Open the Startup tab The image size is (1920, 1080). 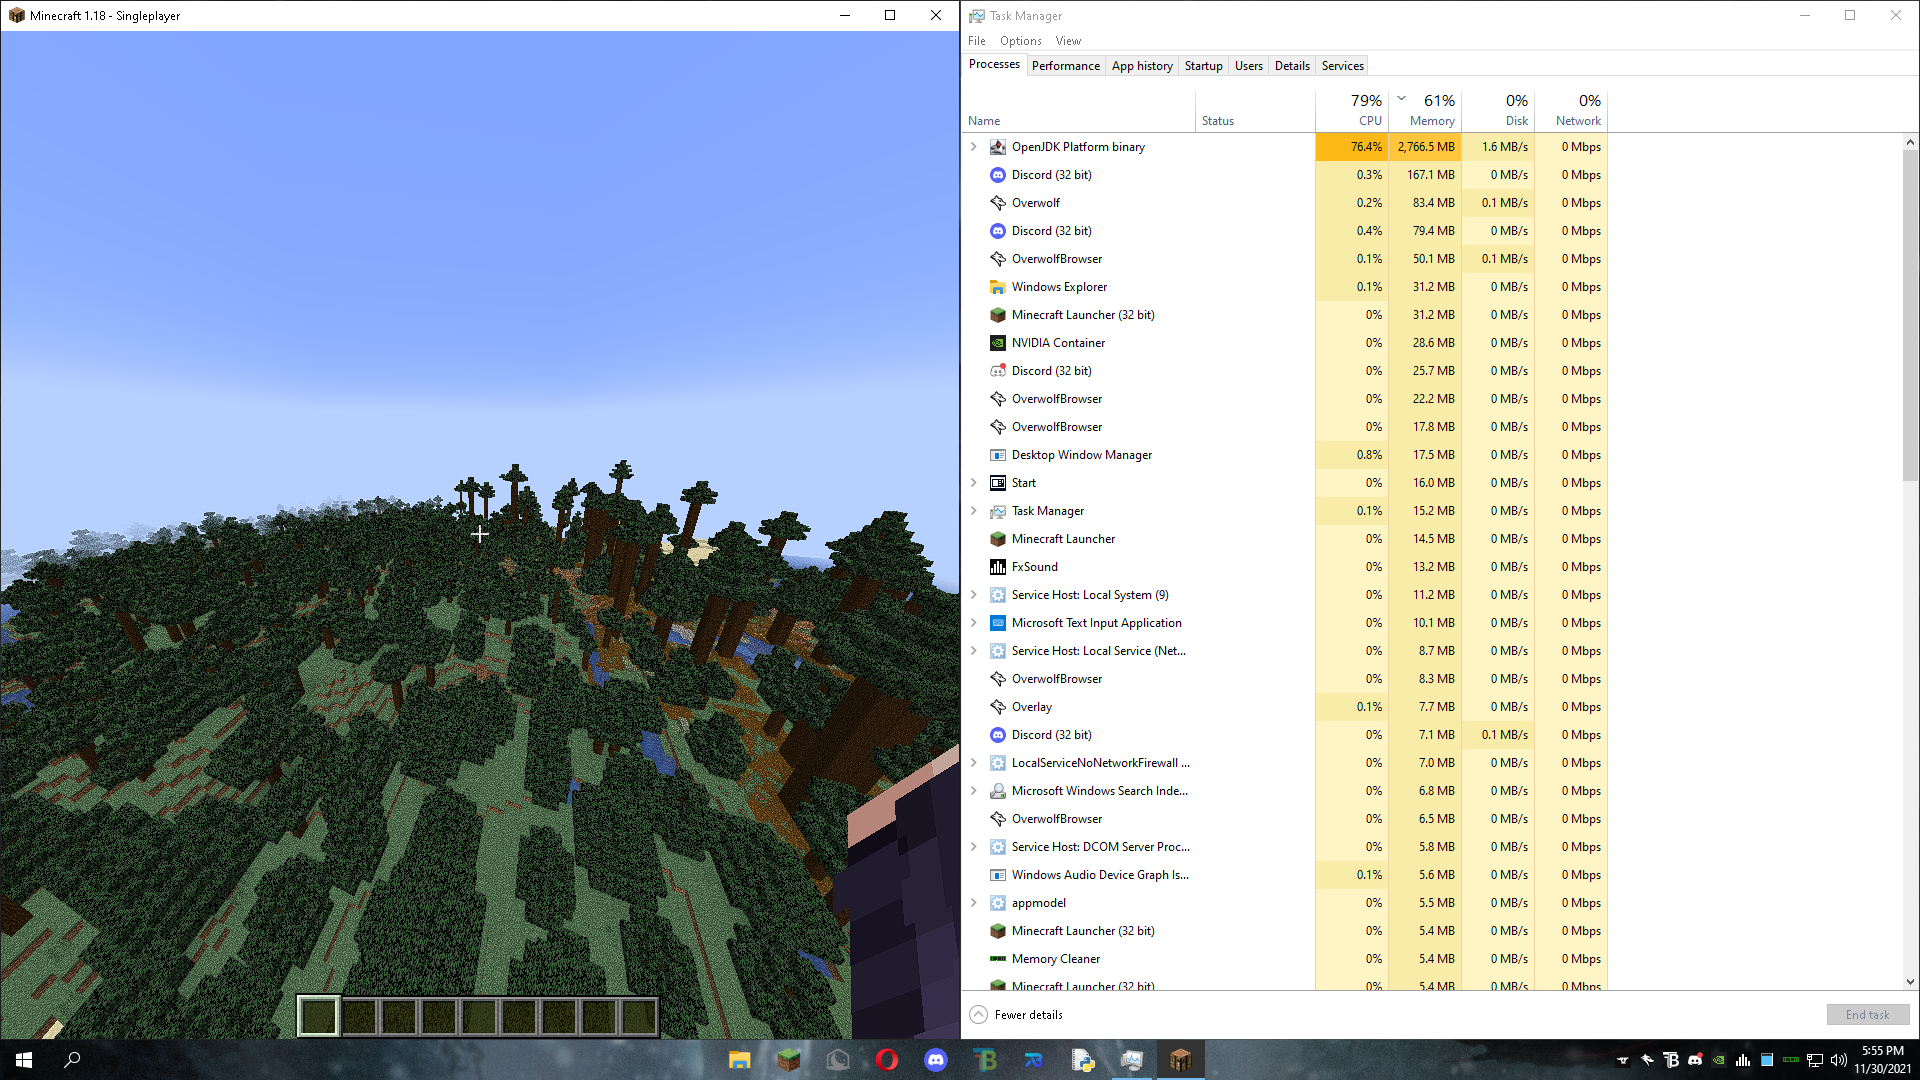1203,66
